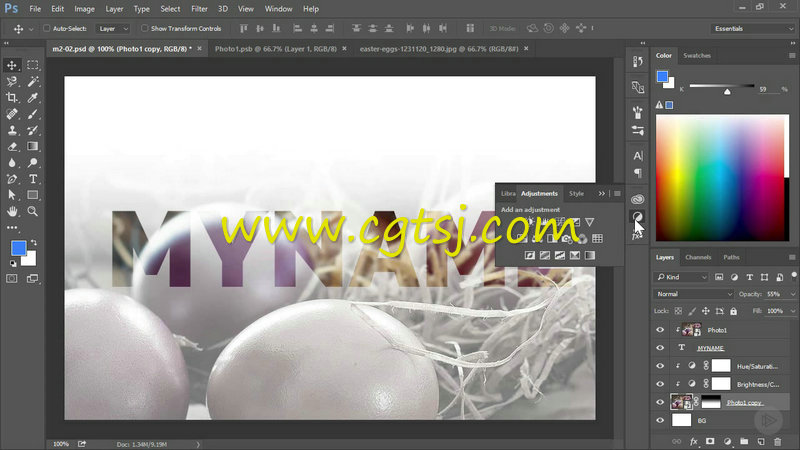Switch to easter-eggs jpg document tab
This screenshot has width=800, height=450.
pos(439,49)
